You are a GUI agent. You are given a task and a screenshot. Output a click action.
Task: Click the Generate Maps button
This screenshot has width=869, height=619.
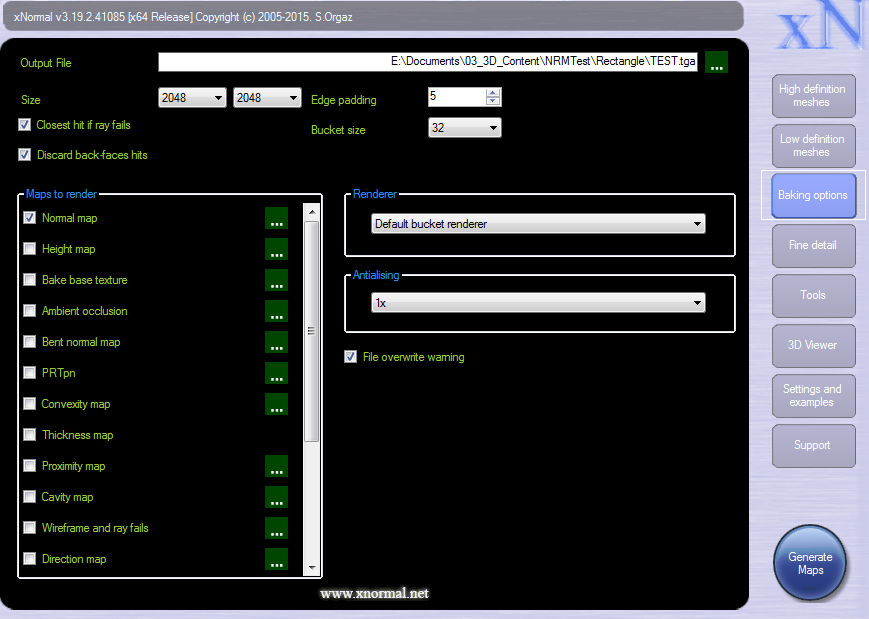point(810,563)
